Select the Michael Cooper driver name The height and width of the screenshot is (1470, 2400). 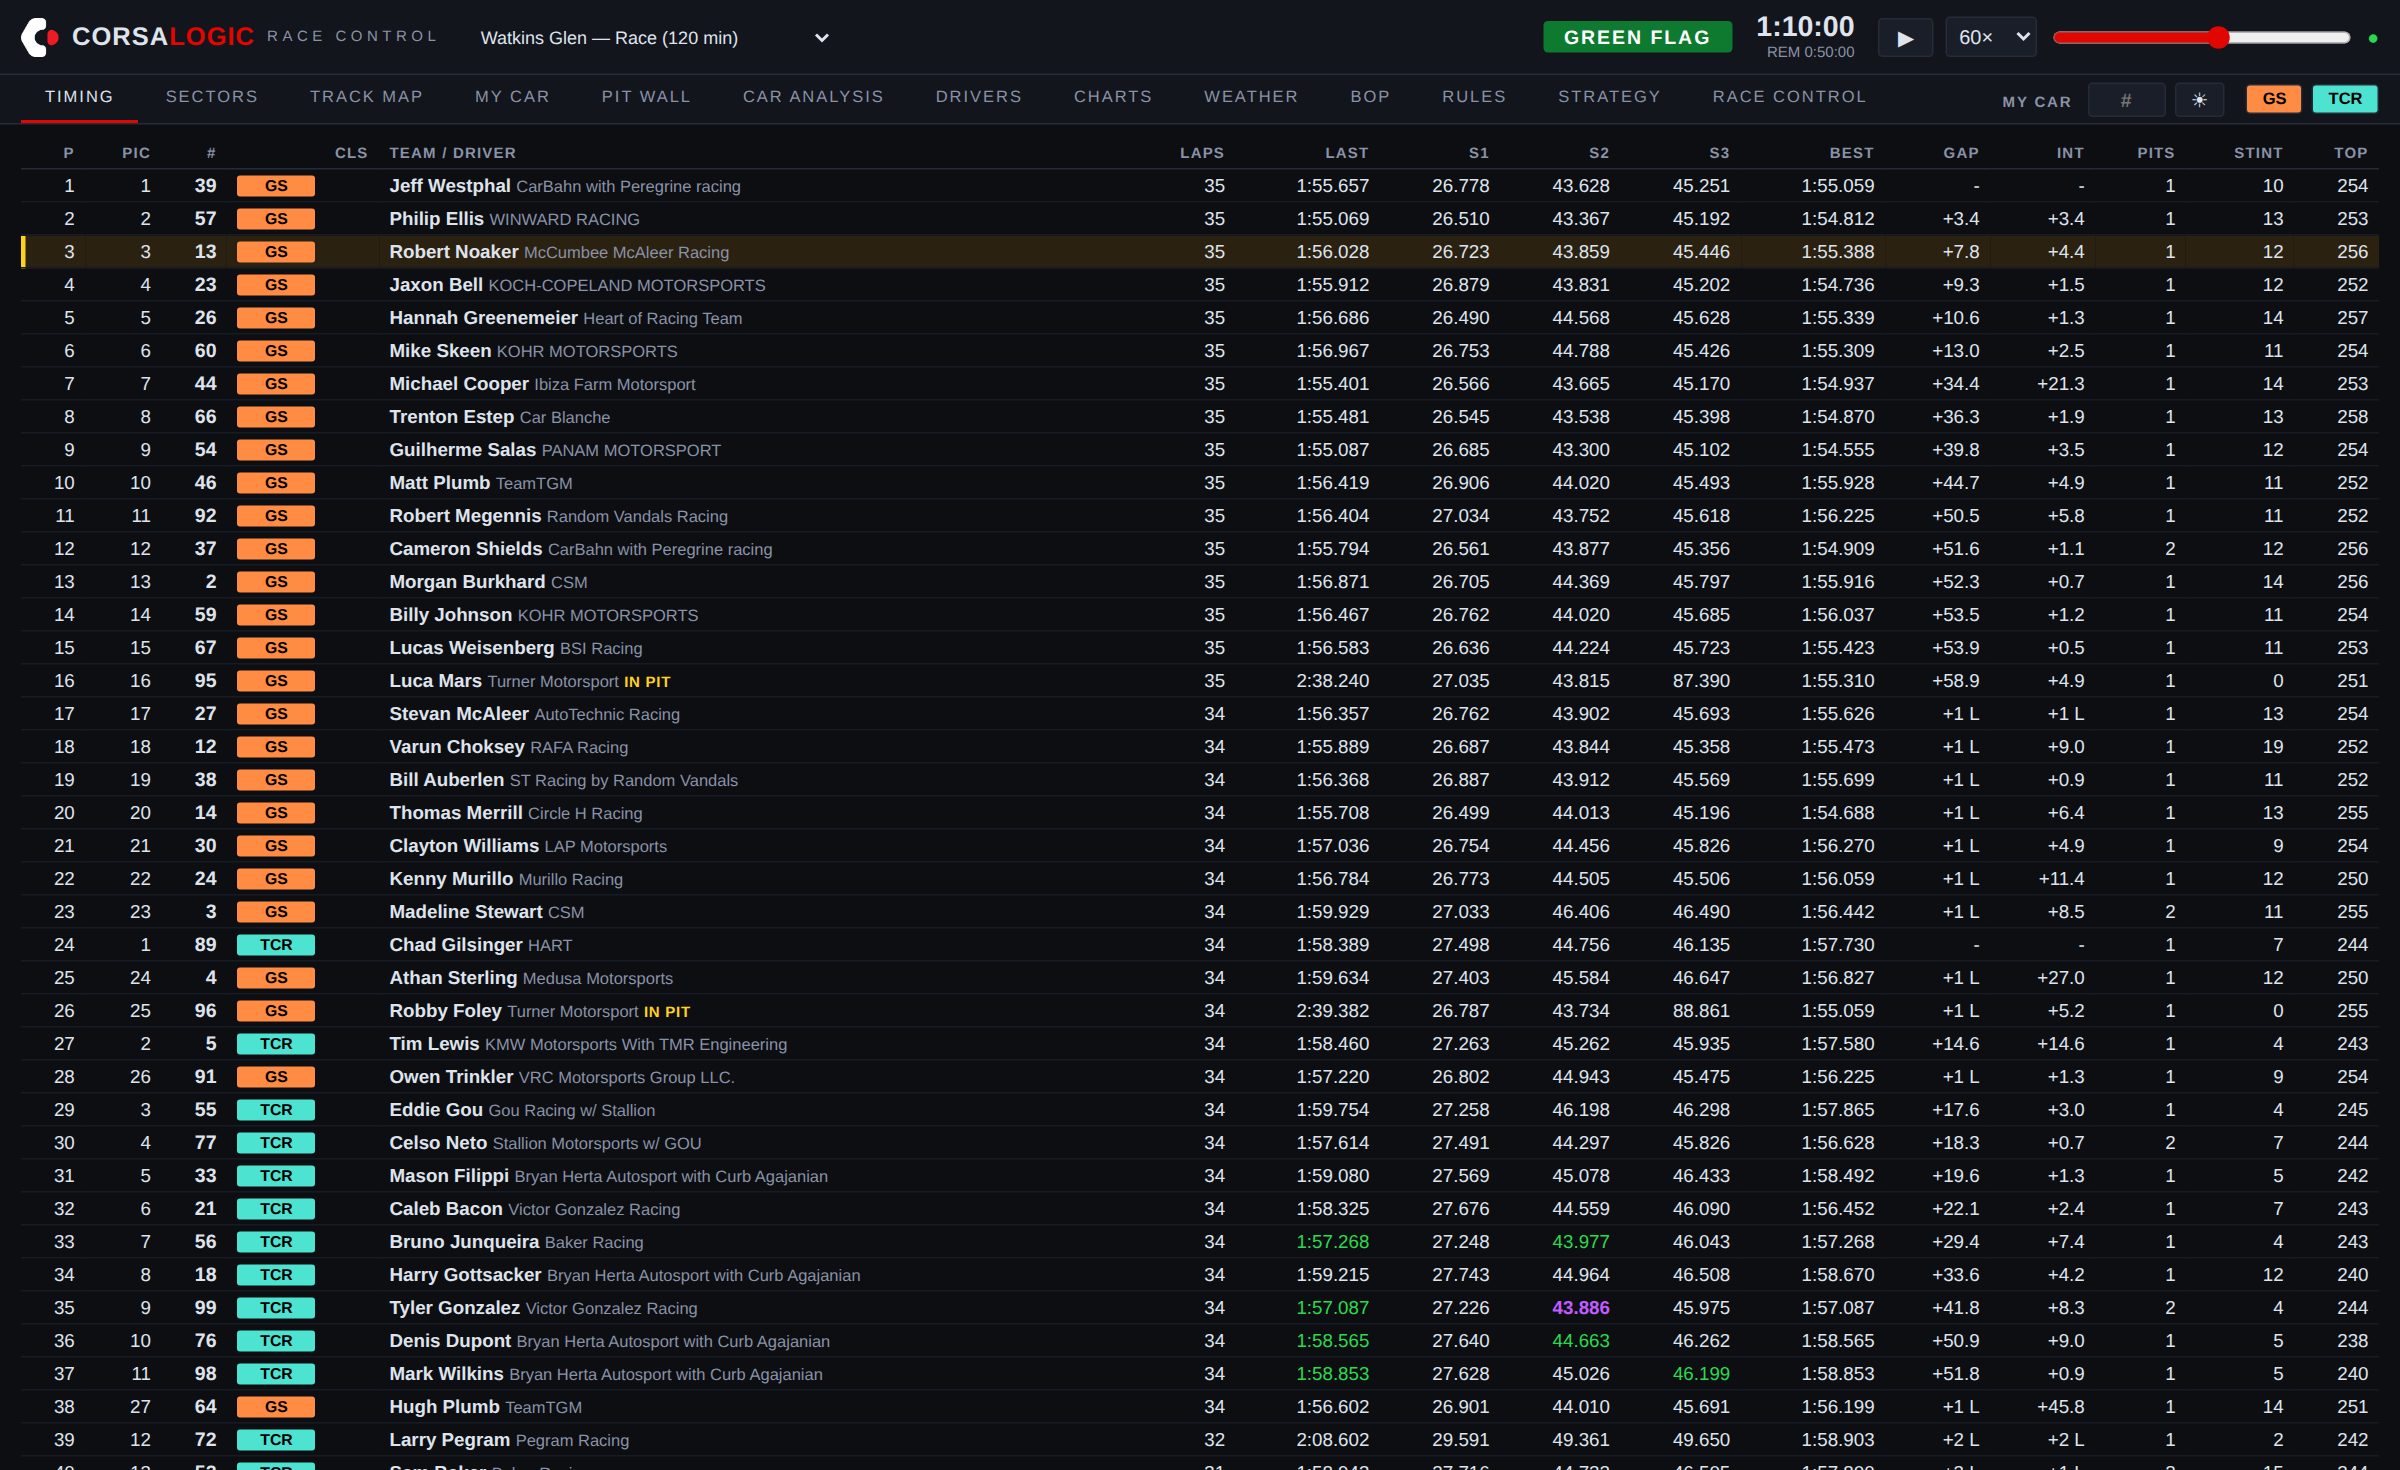[x=459, y=384]
